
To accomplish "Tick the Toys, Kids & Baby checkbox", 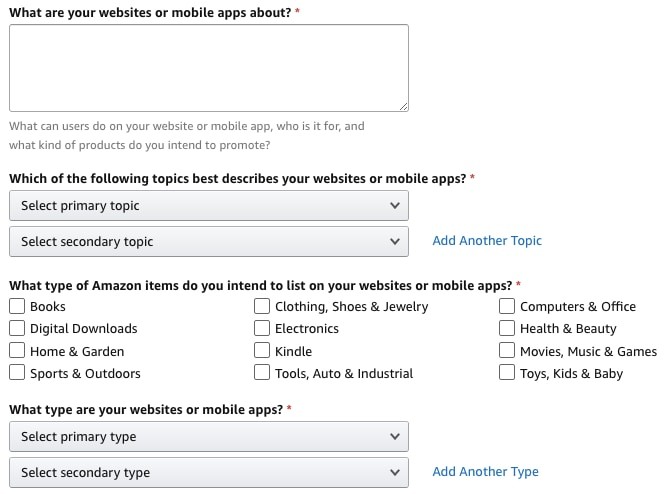I will pos(507,373).
